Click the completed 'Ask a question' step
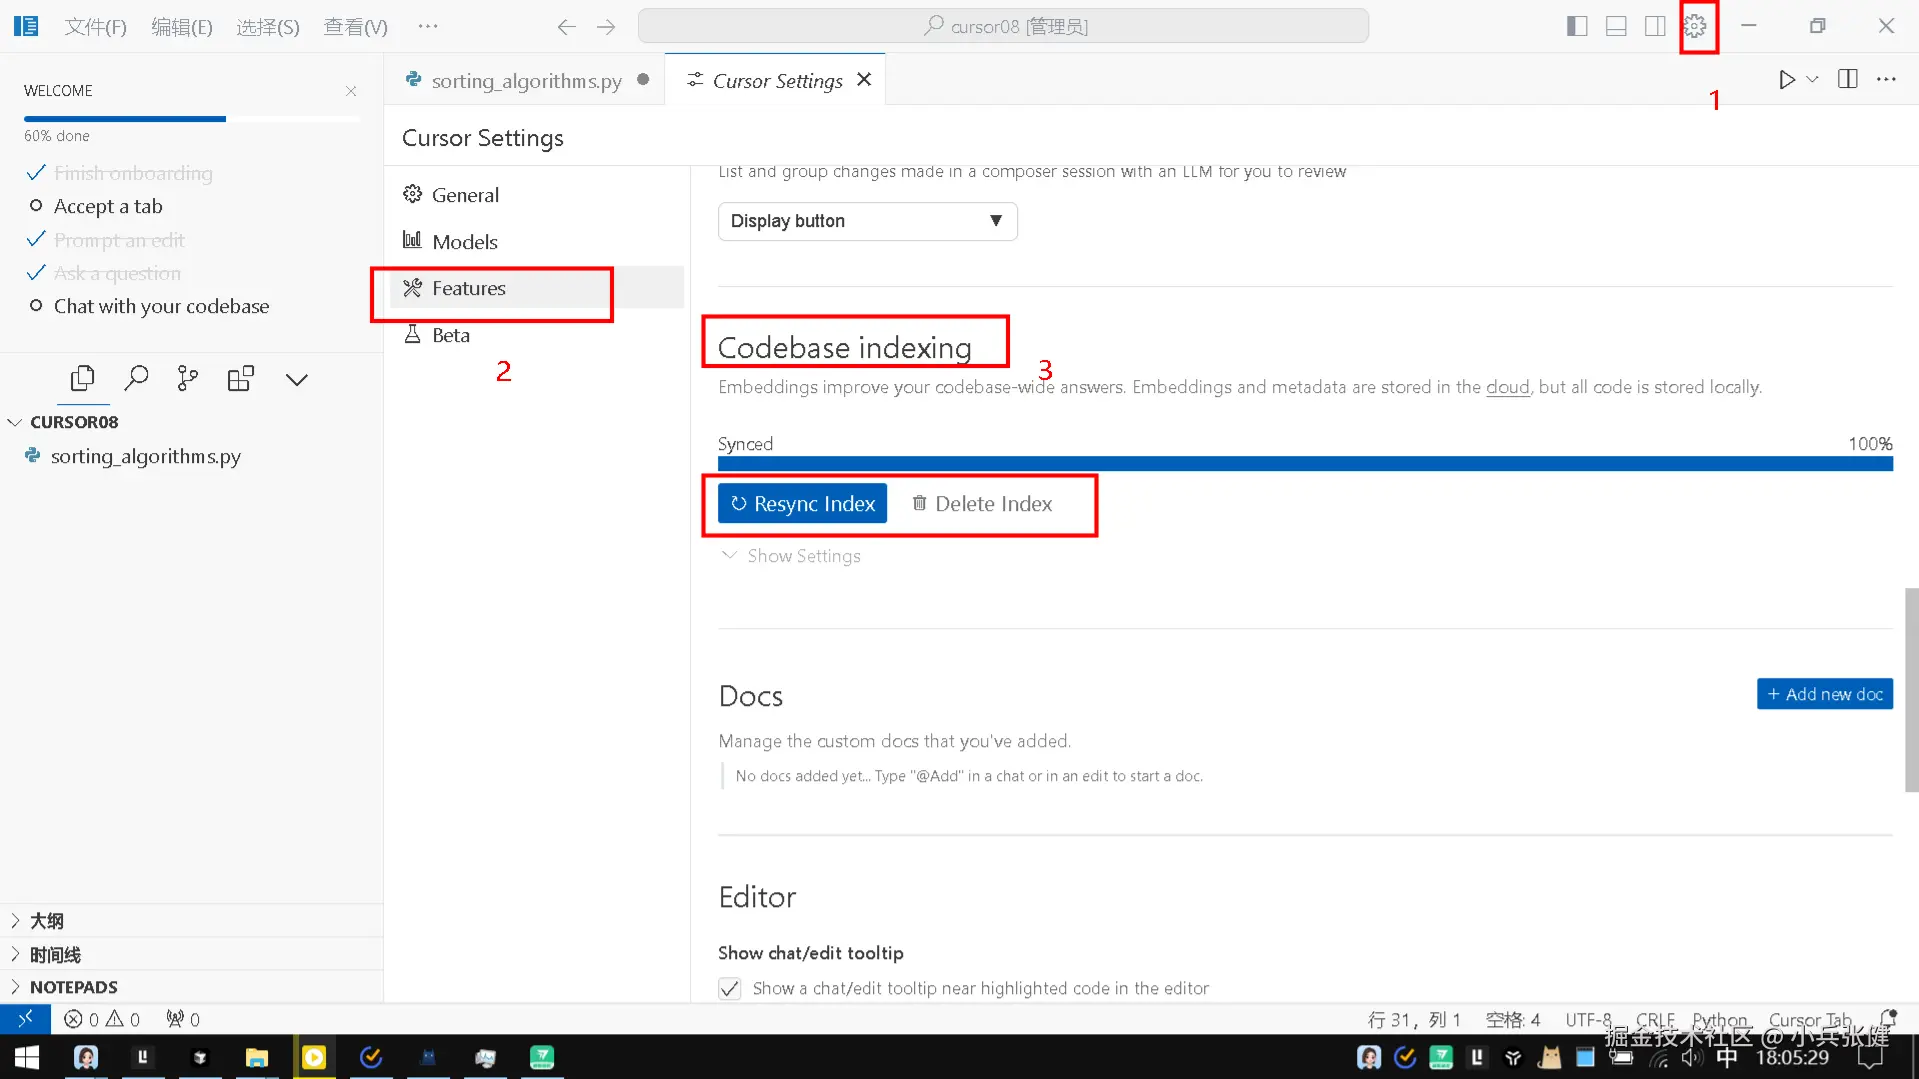The width and height of the screenshot is (1919, 1079). tap(117, 273)
